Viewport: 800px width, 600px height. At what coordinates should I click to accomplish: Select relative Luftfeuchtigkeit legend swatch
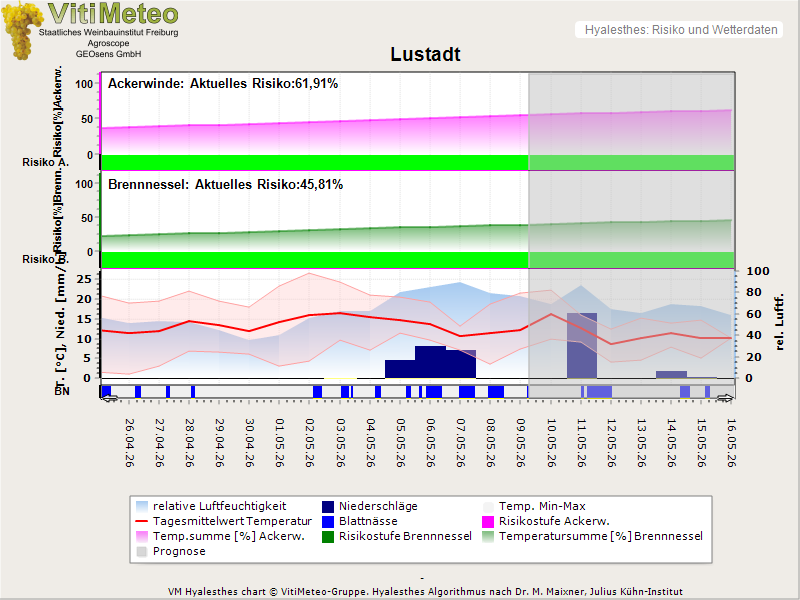[142, 506]
